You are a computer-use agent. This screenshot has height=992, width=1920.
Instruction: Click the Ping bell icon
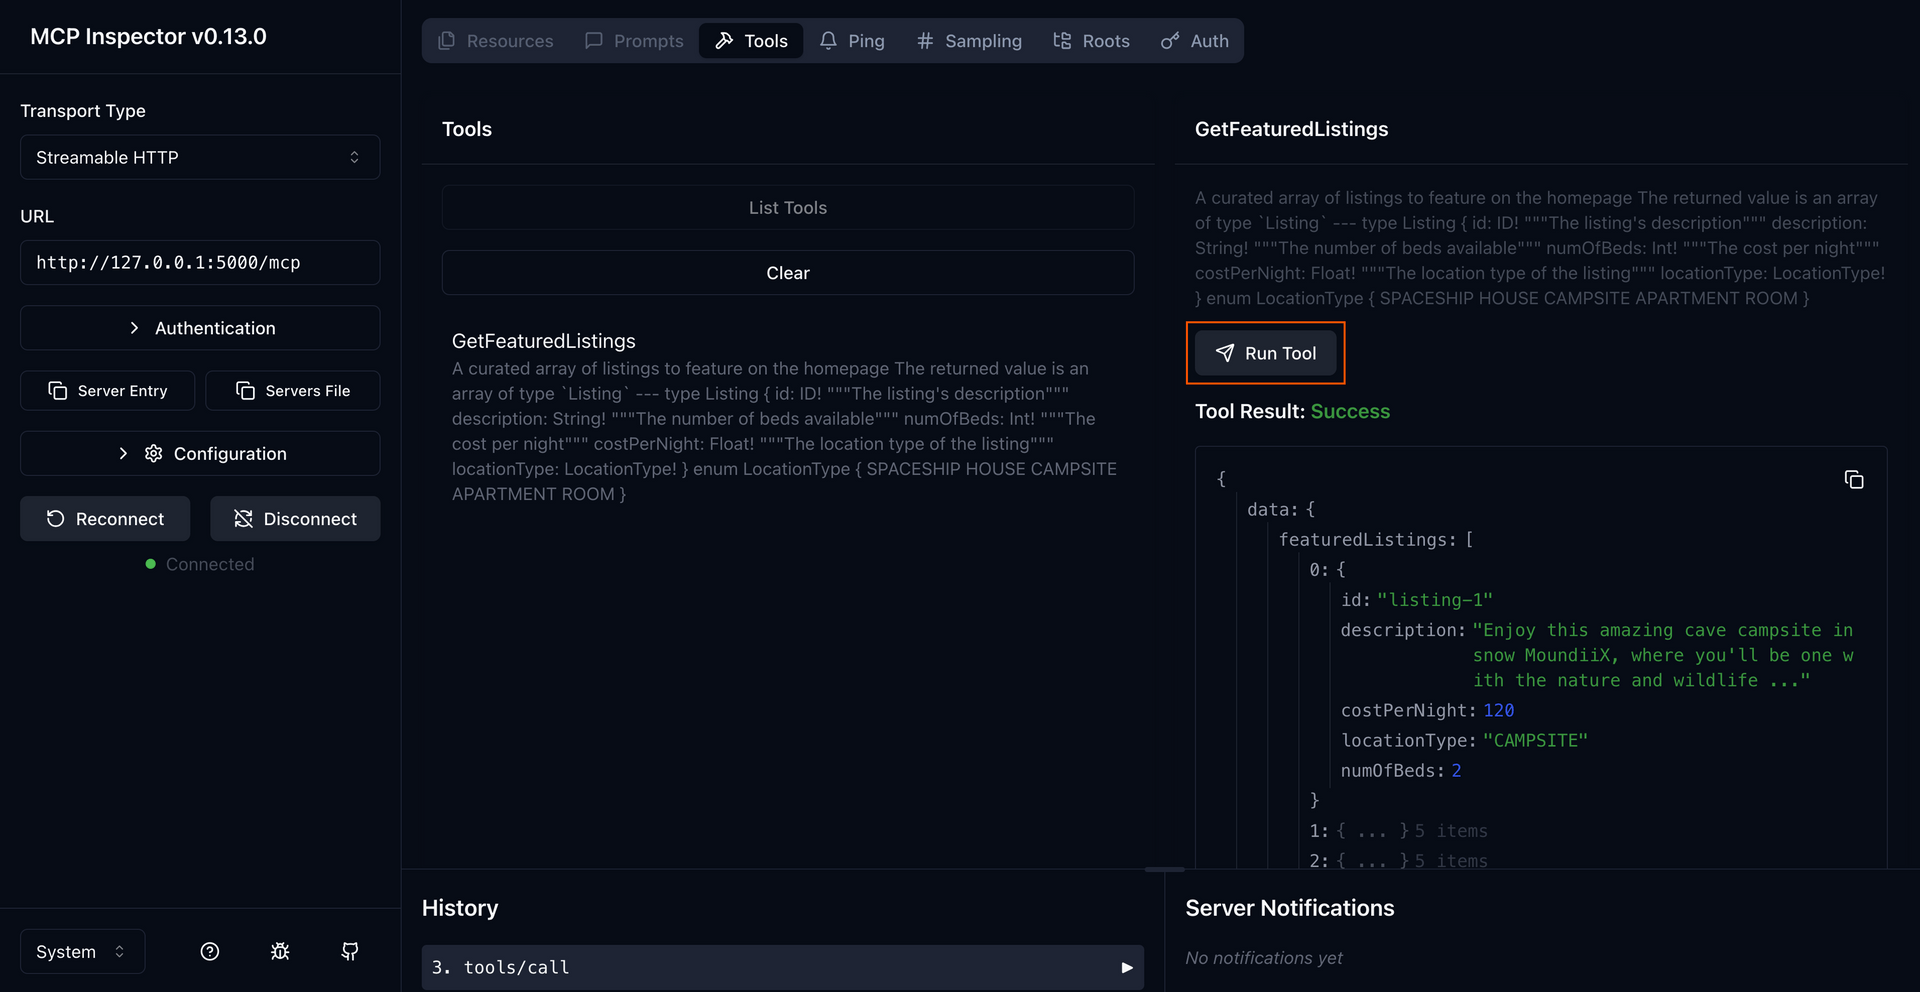pyautogui.click(x=828, y=41)
